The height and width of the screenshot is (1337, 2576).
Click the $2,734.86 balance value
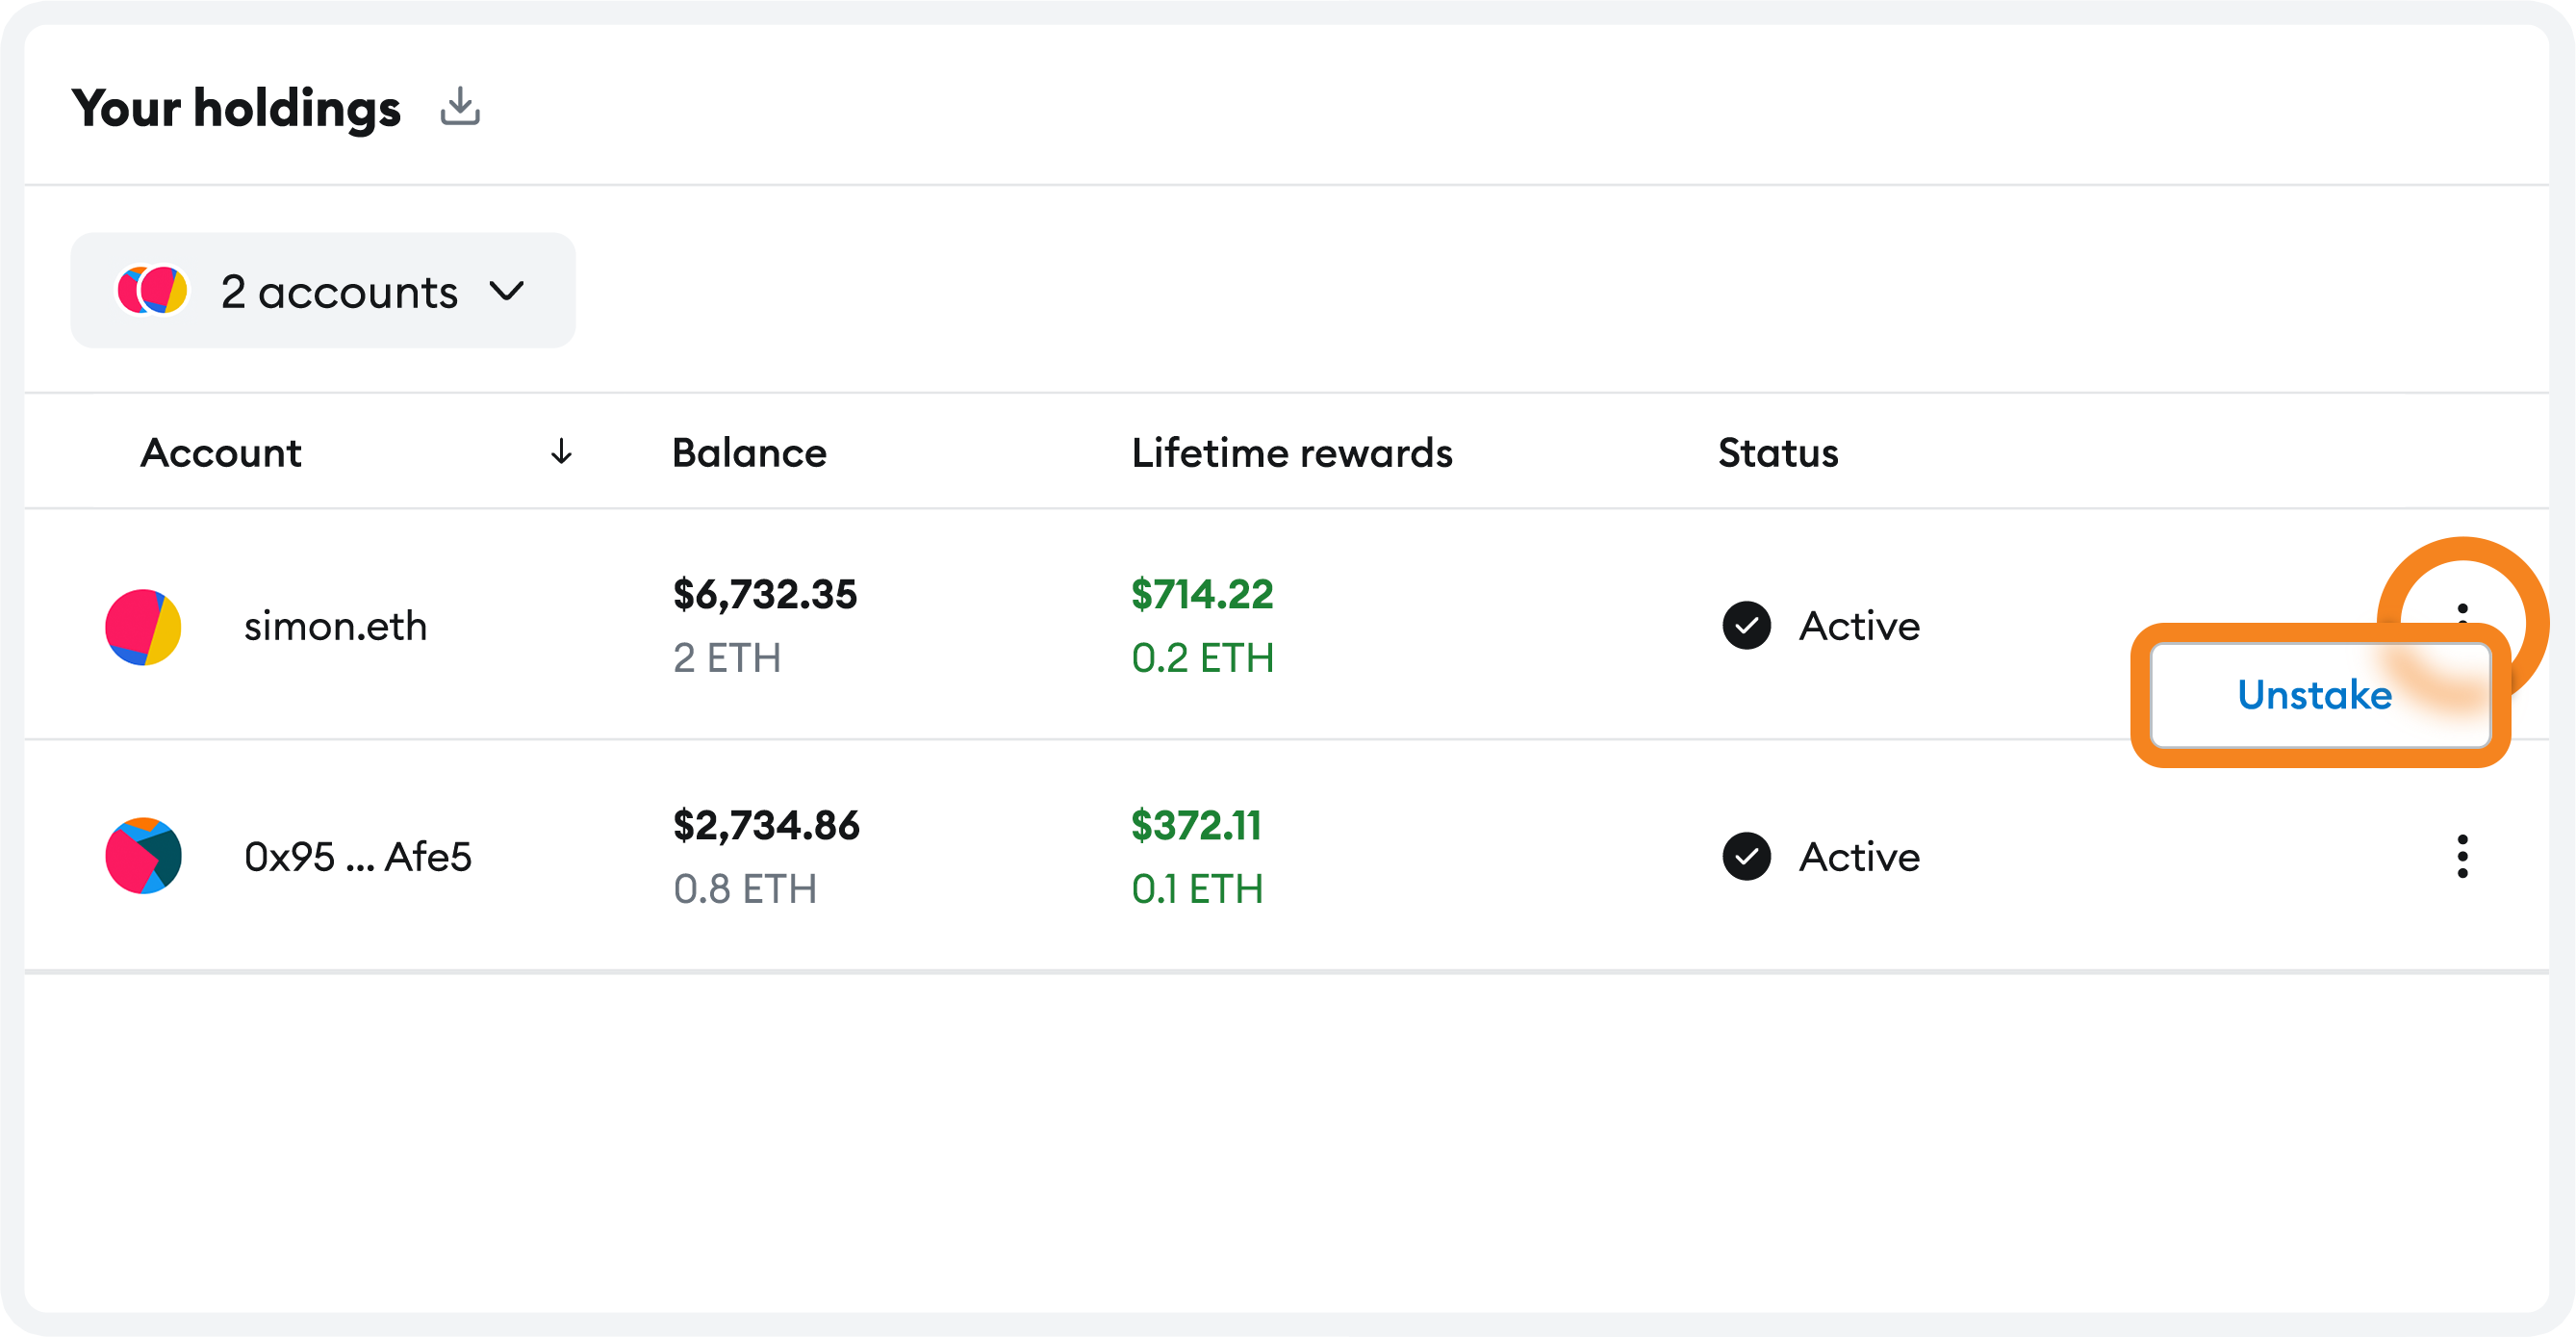766,826
